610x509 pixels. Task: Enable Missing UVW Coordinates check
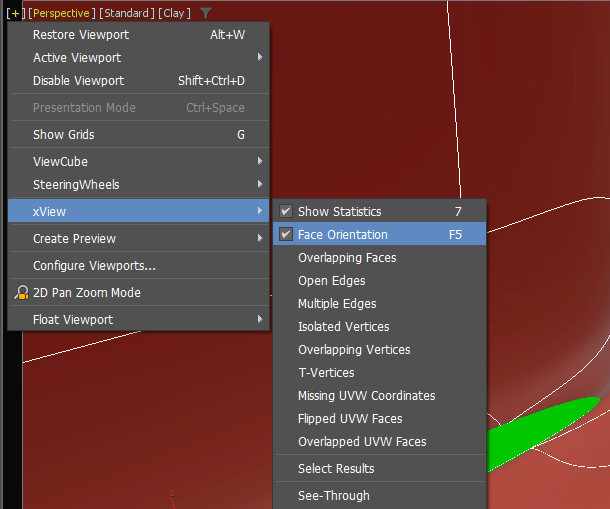coord(380,395)
